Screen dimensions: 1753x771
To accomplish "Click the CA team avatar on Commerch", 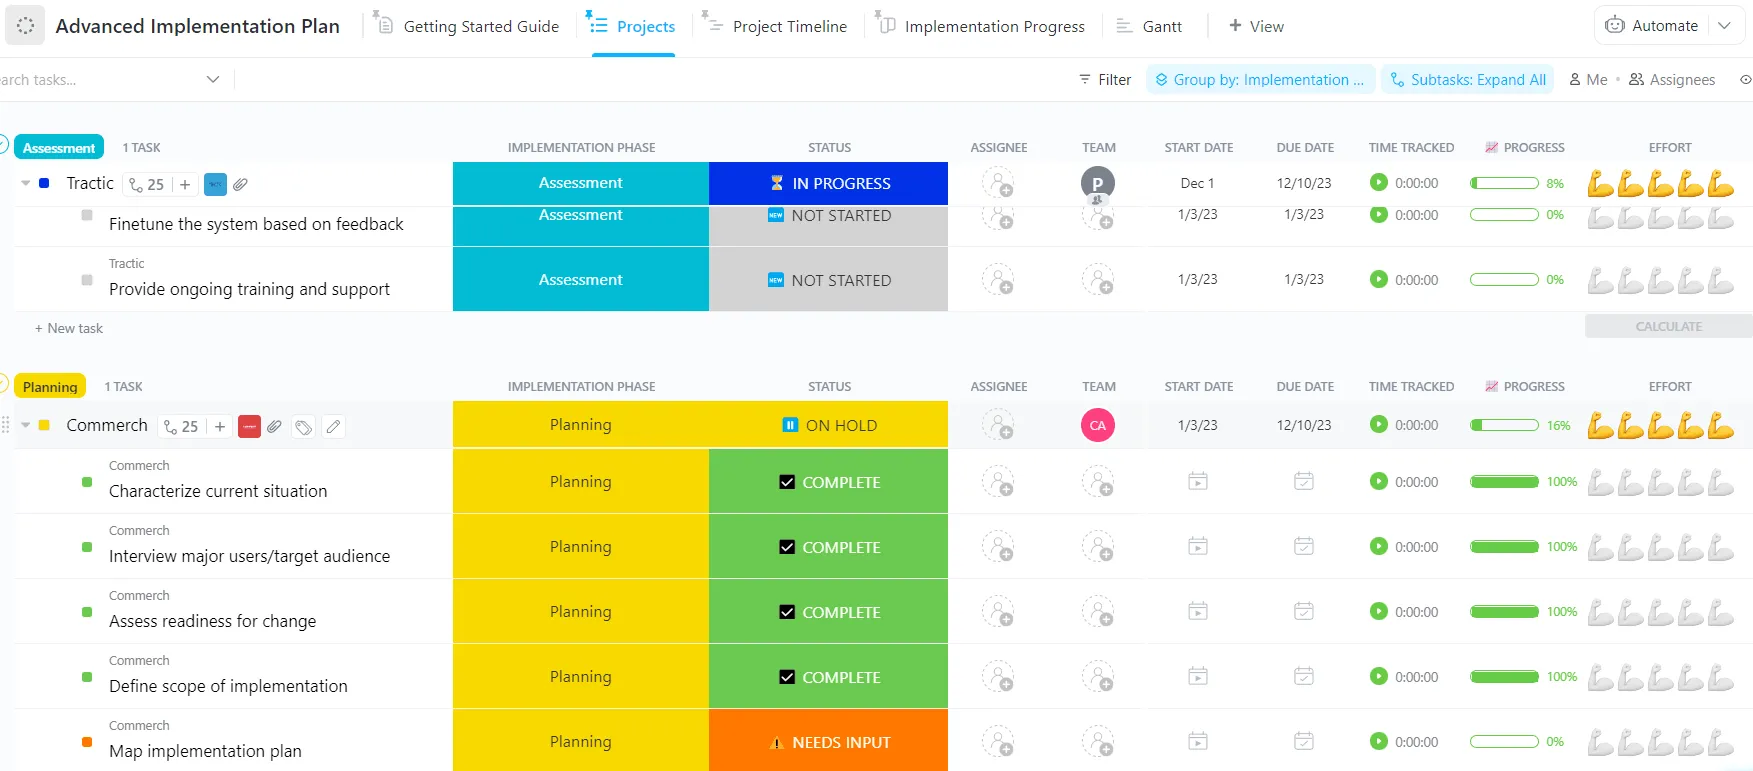I will click(x=1098, y=426).
